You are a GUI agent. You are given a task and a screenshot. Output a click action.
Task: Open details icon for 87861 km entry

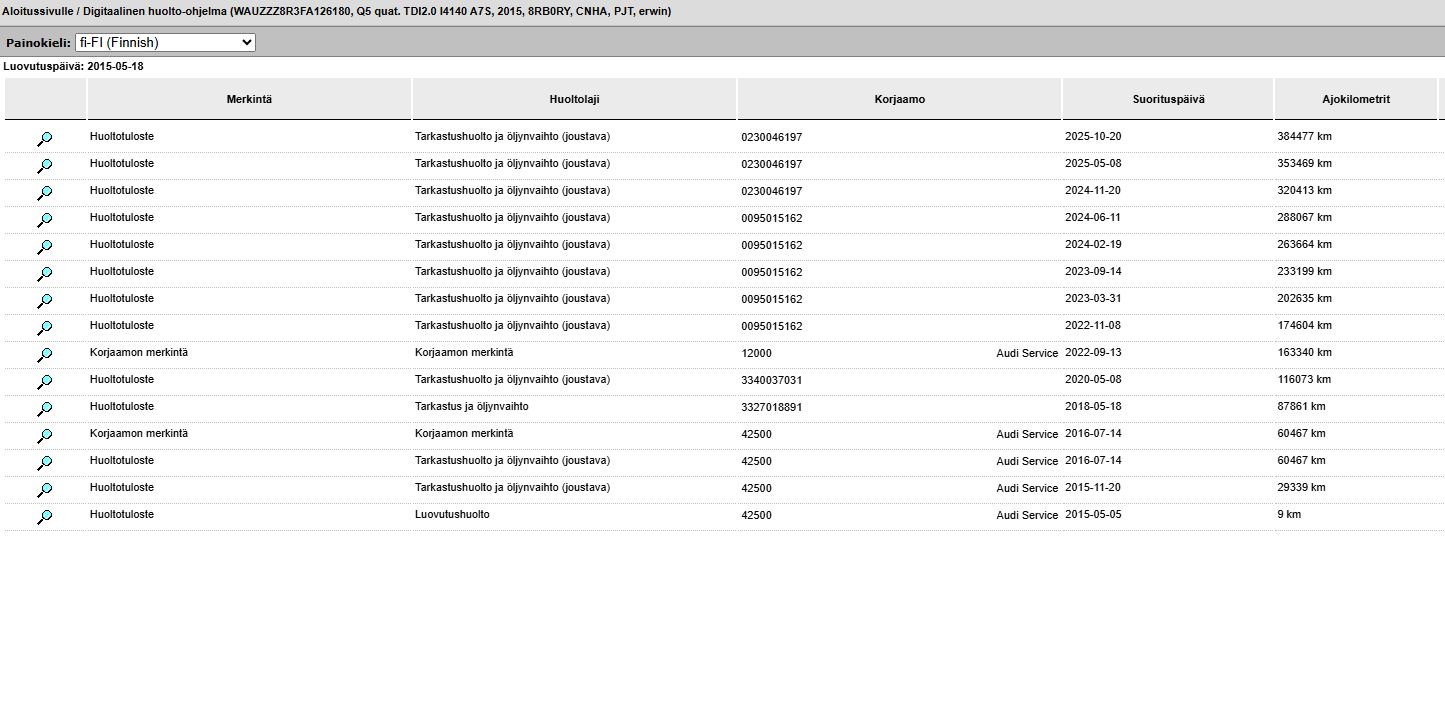(45, 409)
